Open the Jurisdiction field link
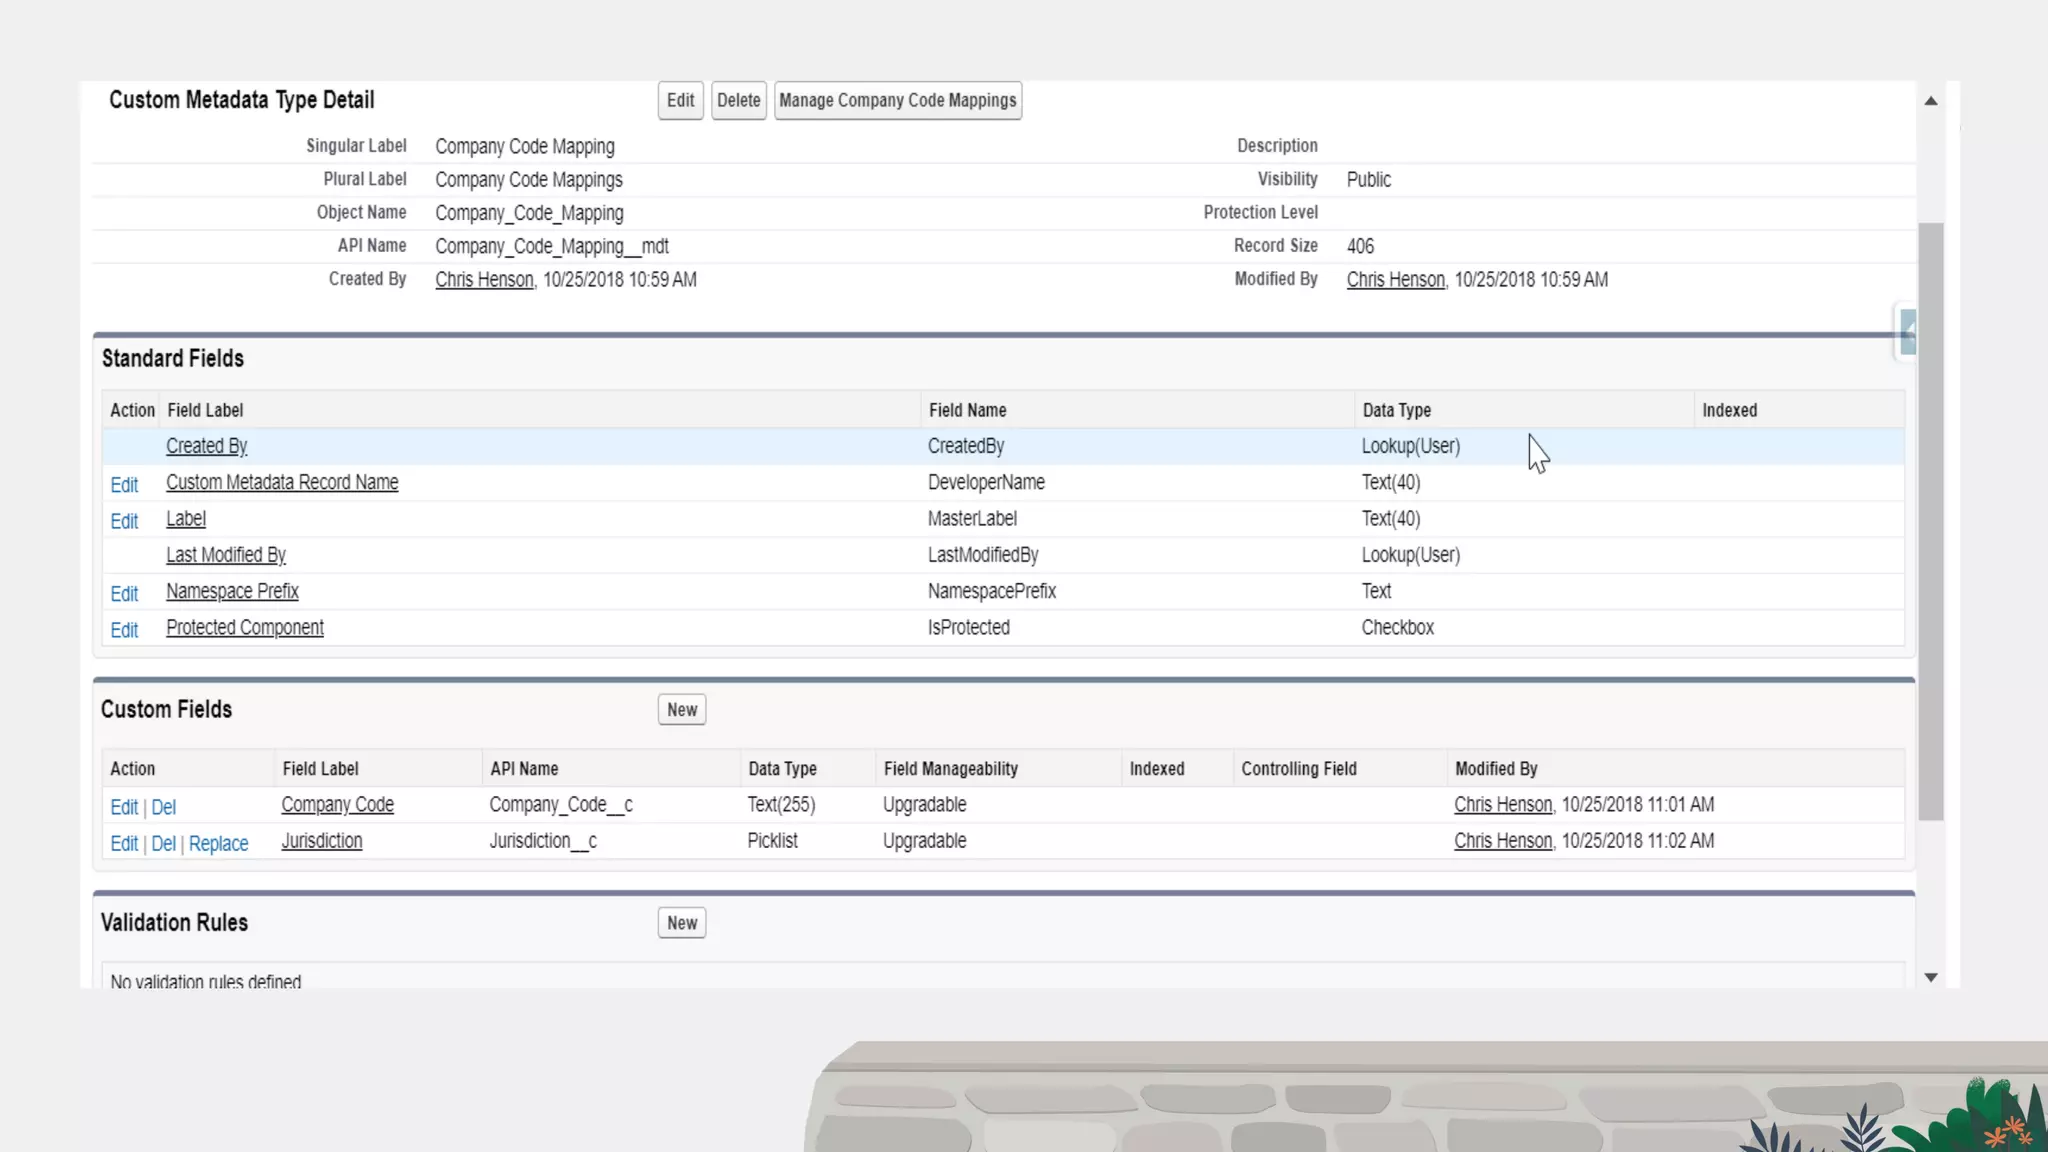This screenshot has height=1152, width=2048. tap(321, 841)
